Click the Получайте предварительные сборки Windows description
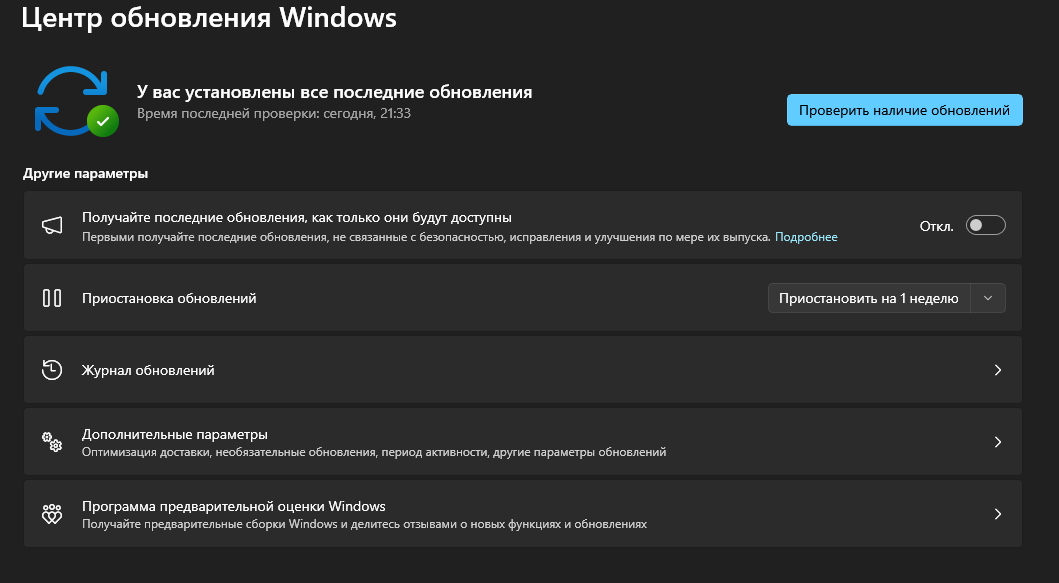This screenshot has height=583, width=1059. click(x=364, y=524)
